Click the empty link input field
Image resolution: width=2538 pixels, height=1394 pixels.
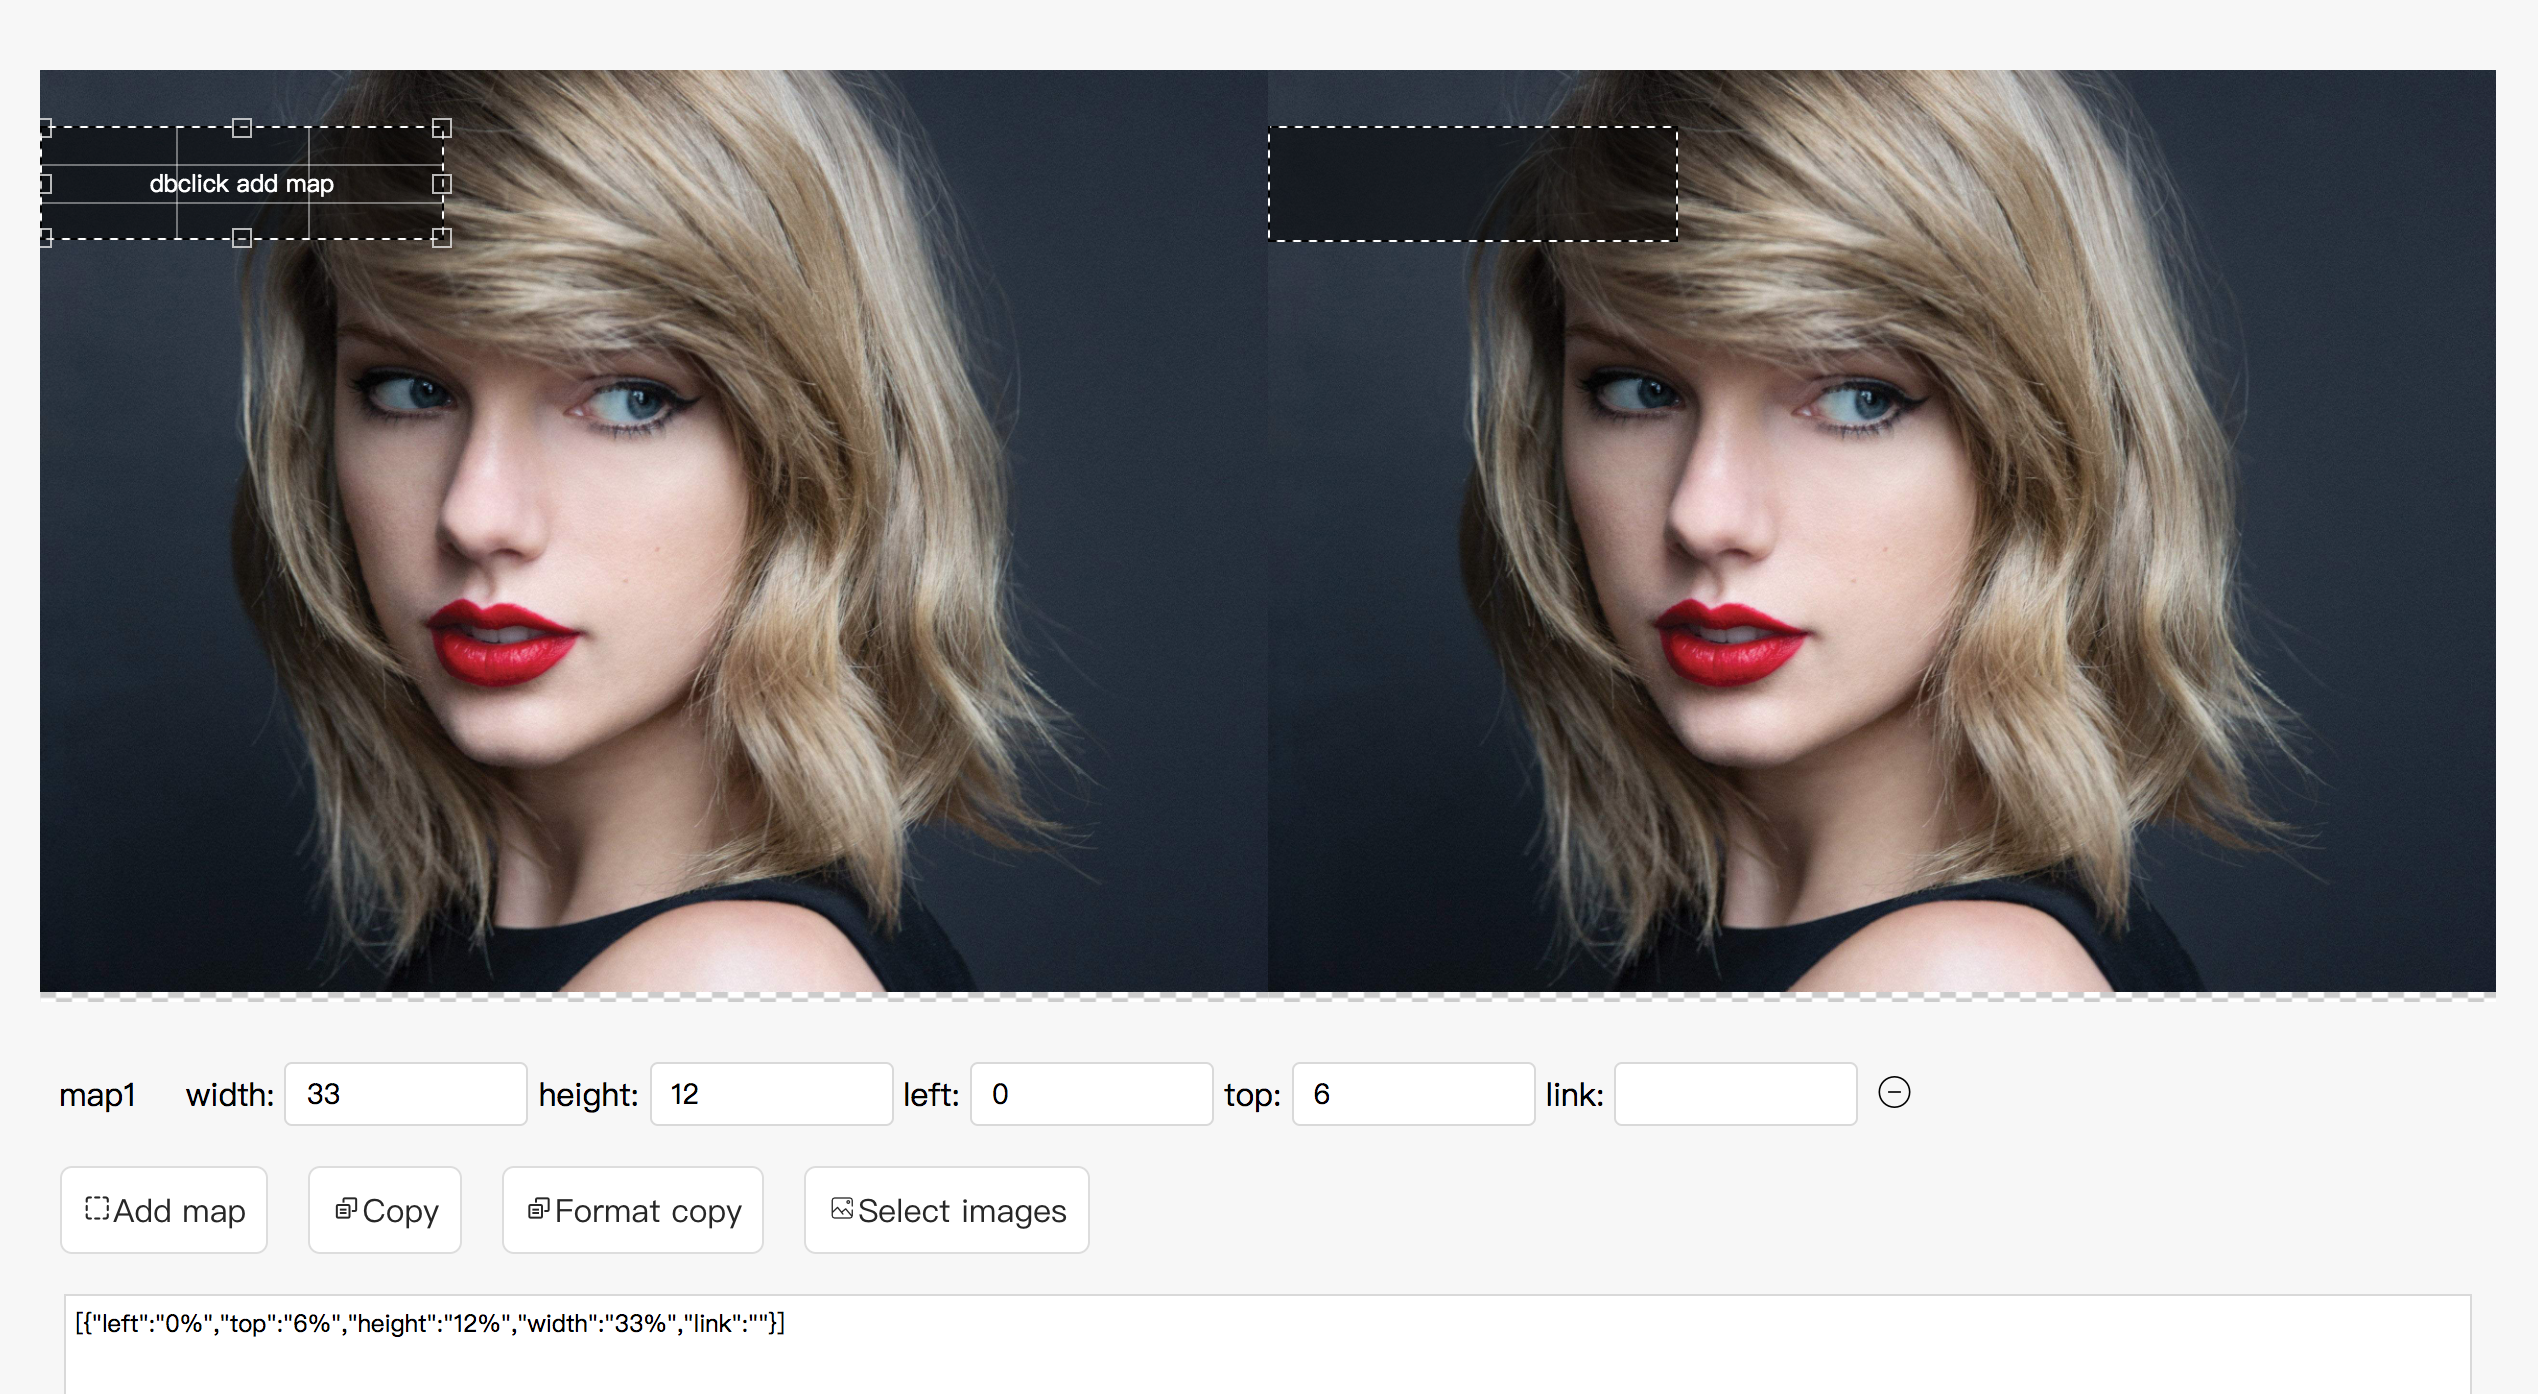[x=1735, y=1094]
